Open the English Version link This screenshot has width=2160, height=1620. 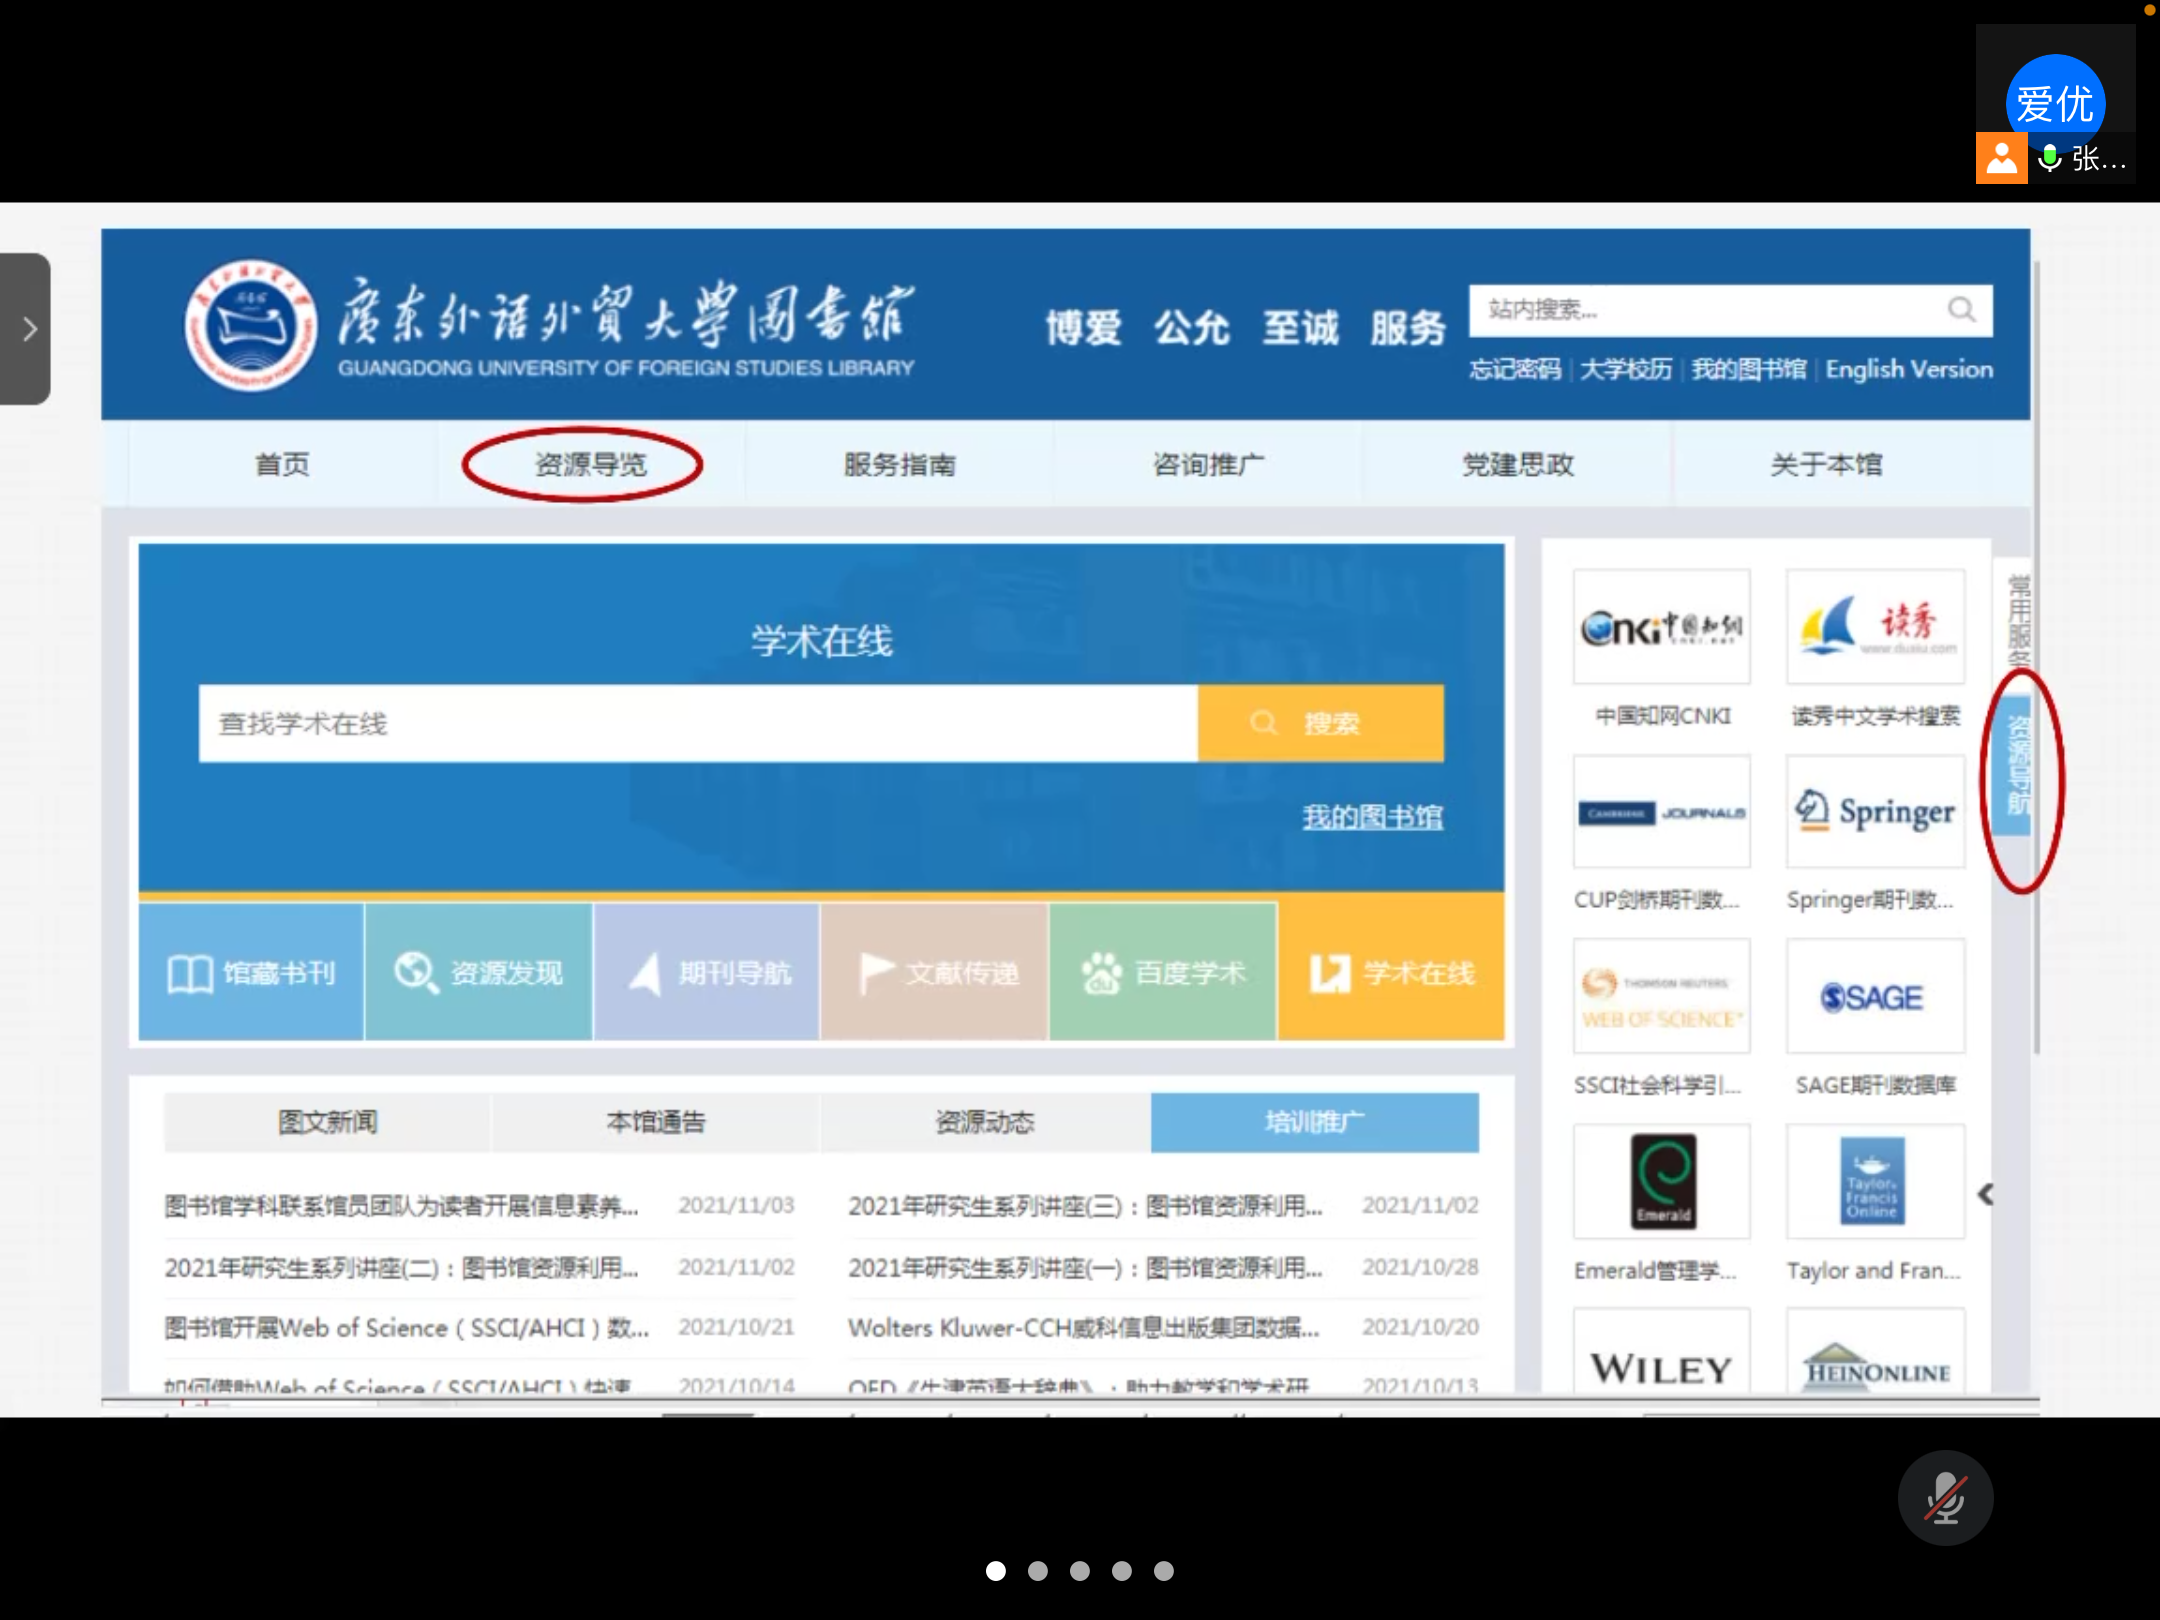point(1908,370)
